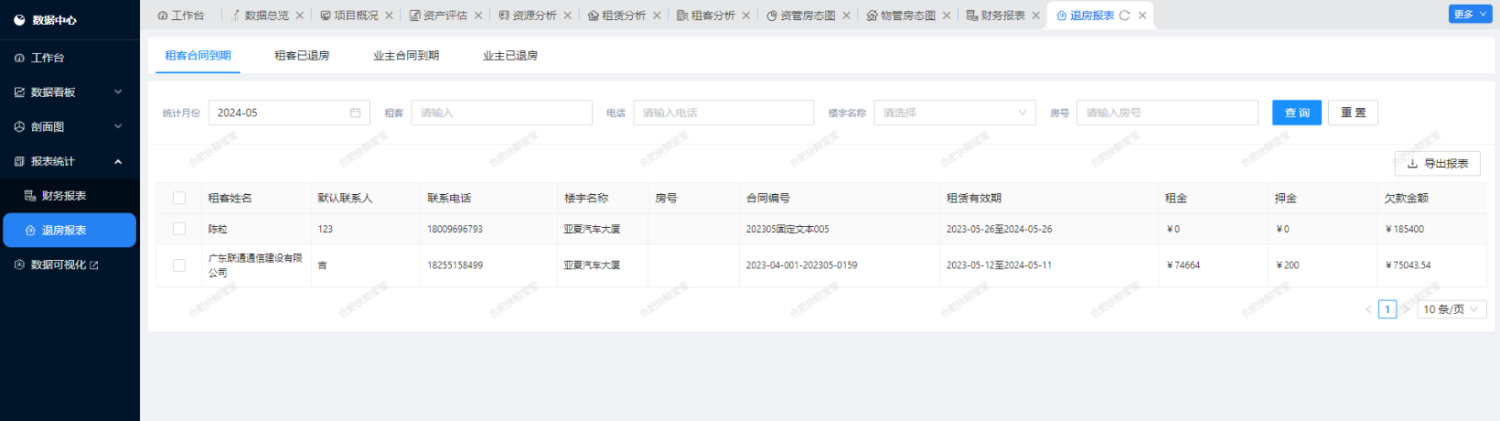Switch to the 租赁分析 tab
Image resolution: width=1500 pixels, height=421 pixels.
tap(619, 15)
